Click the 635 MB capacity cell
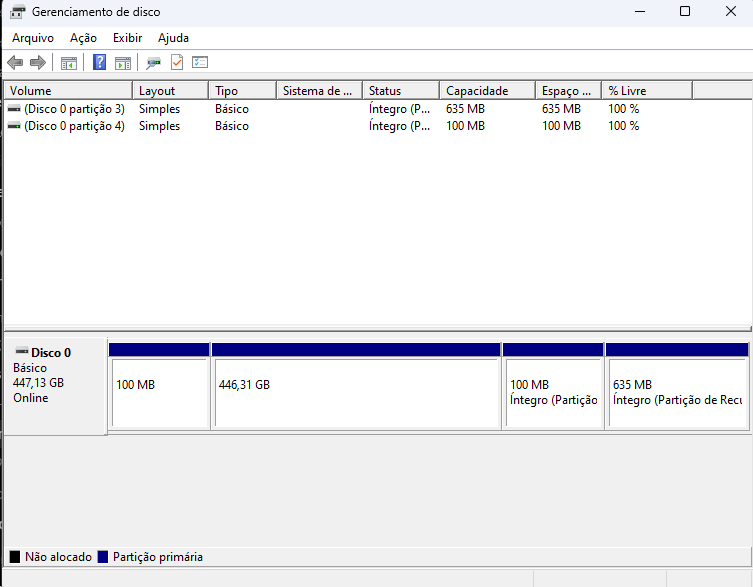 tap(465, 109)
